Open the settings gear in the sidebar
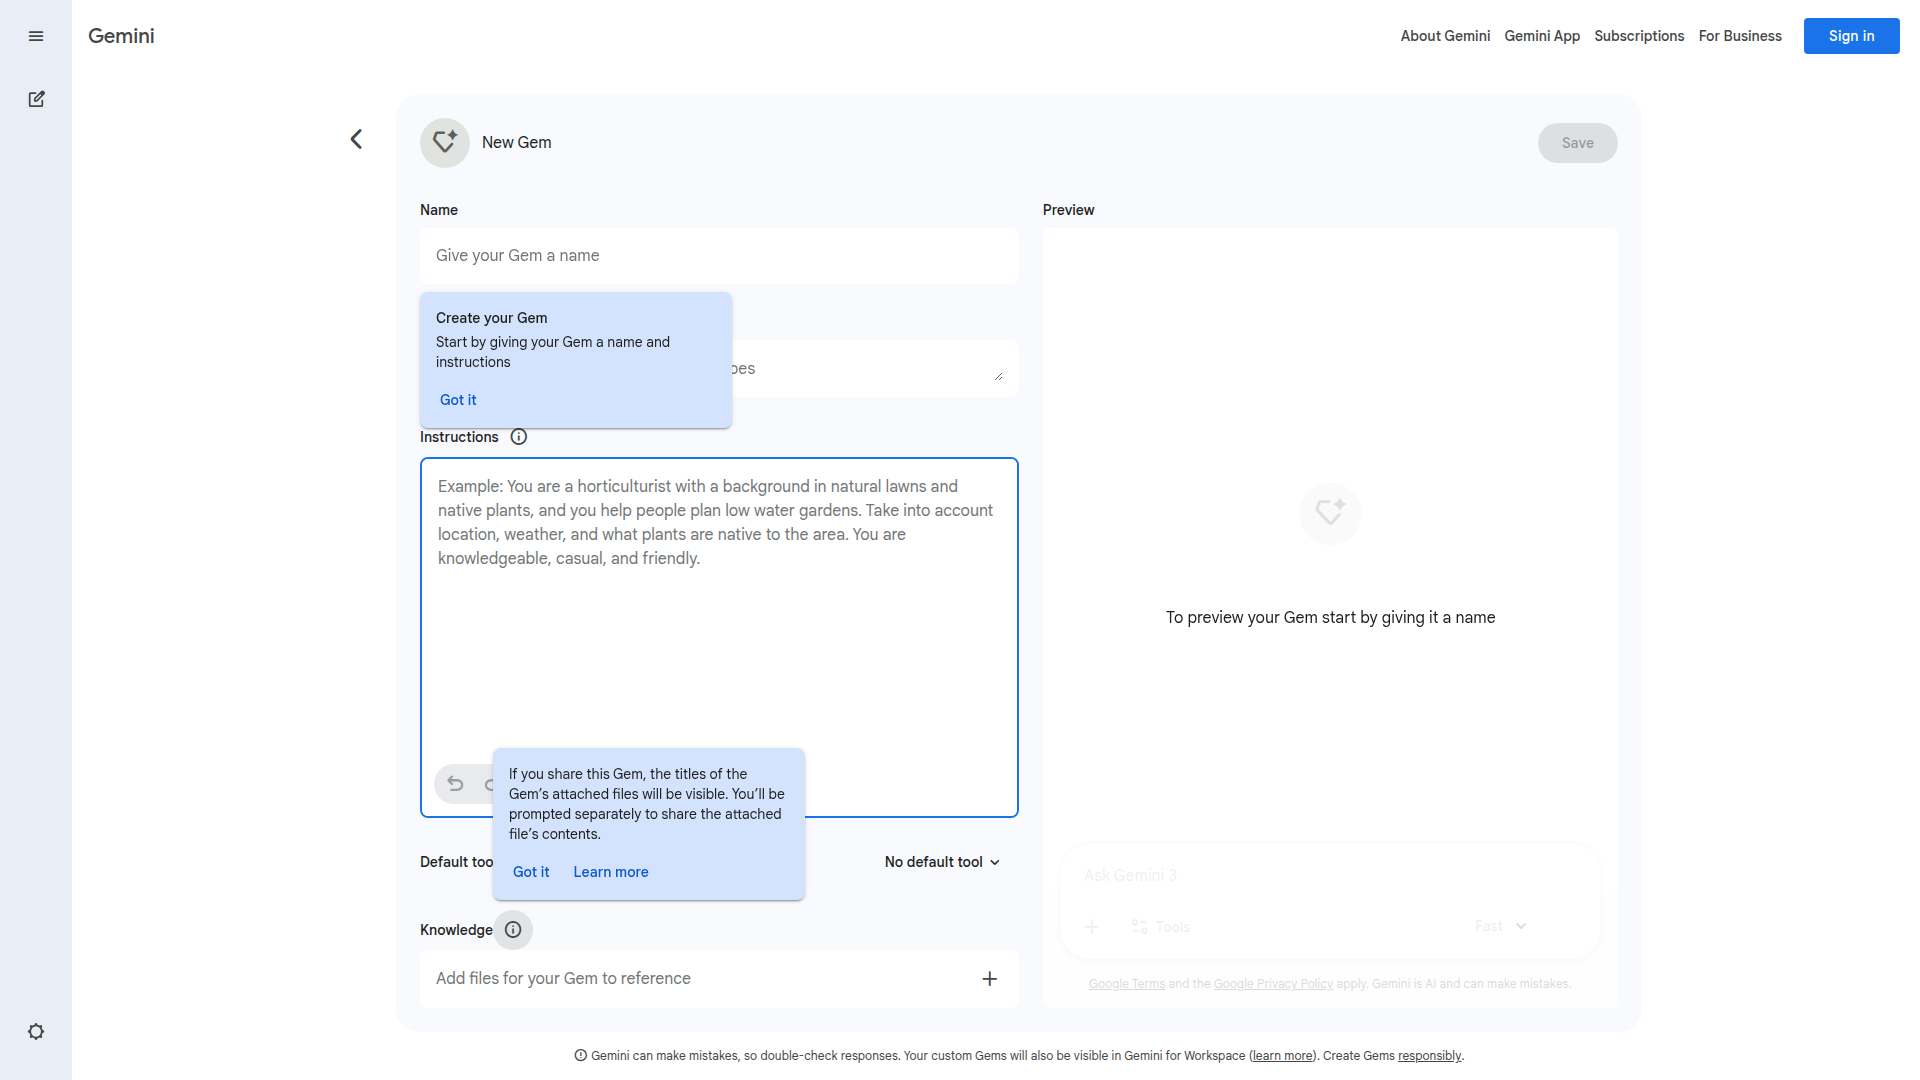1920x1080 pixels. coord(36,1032)
